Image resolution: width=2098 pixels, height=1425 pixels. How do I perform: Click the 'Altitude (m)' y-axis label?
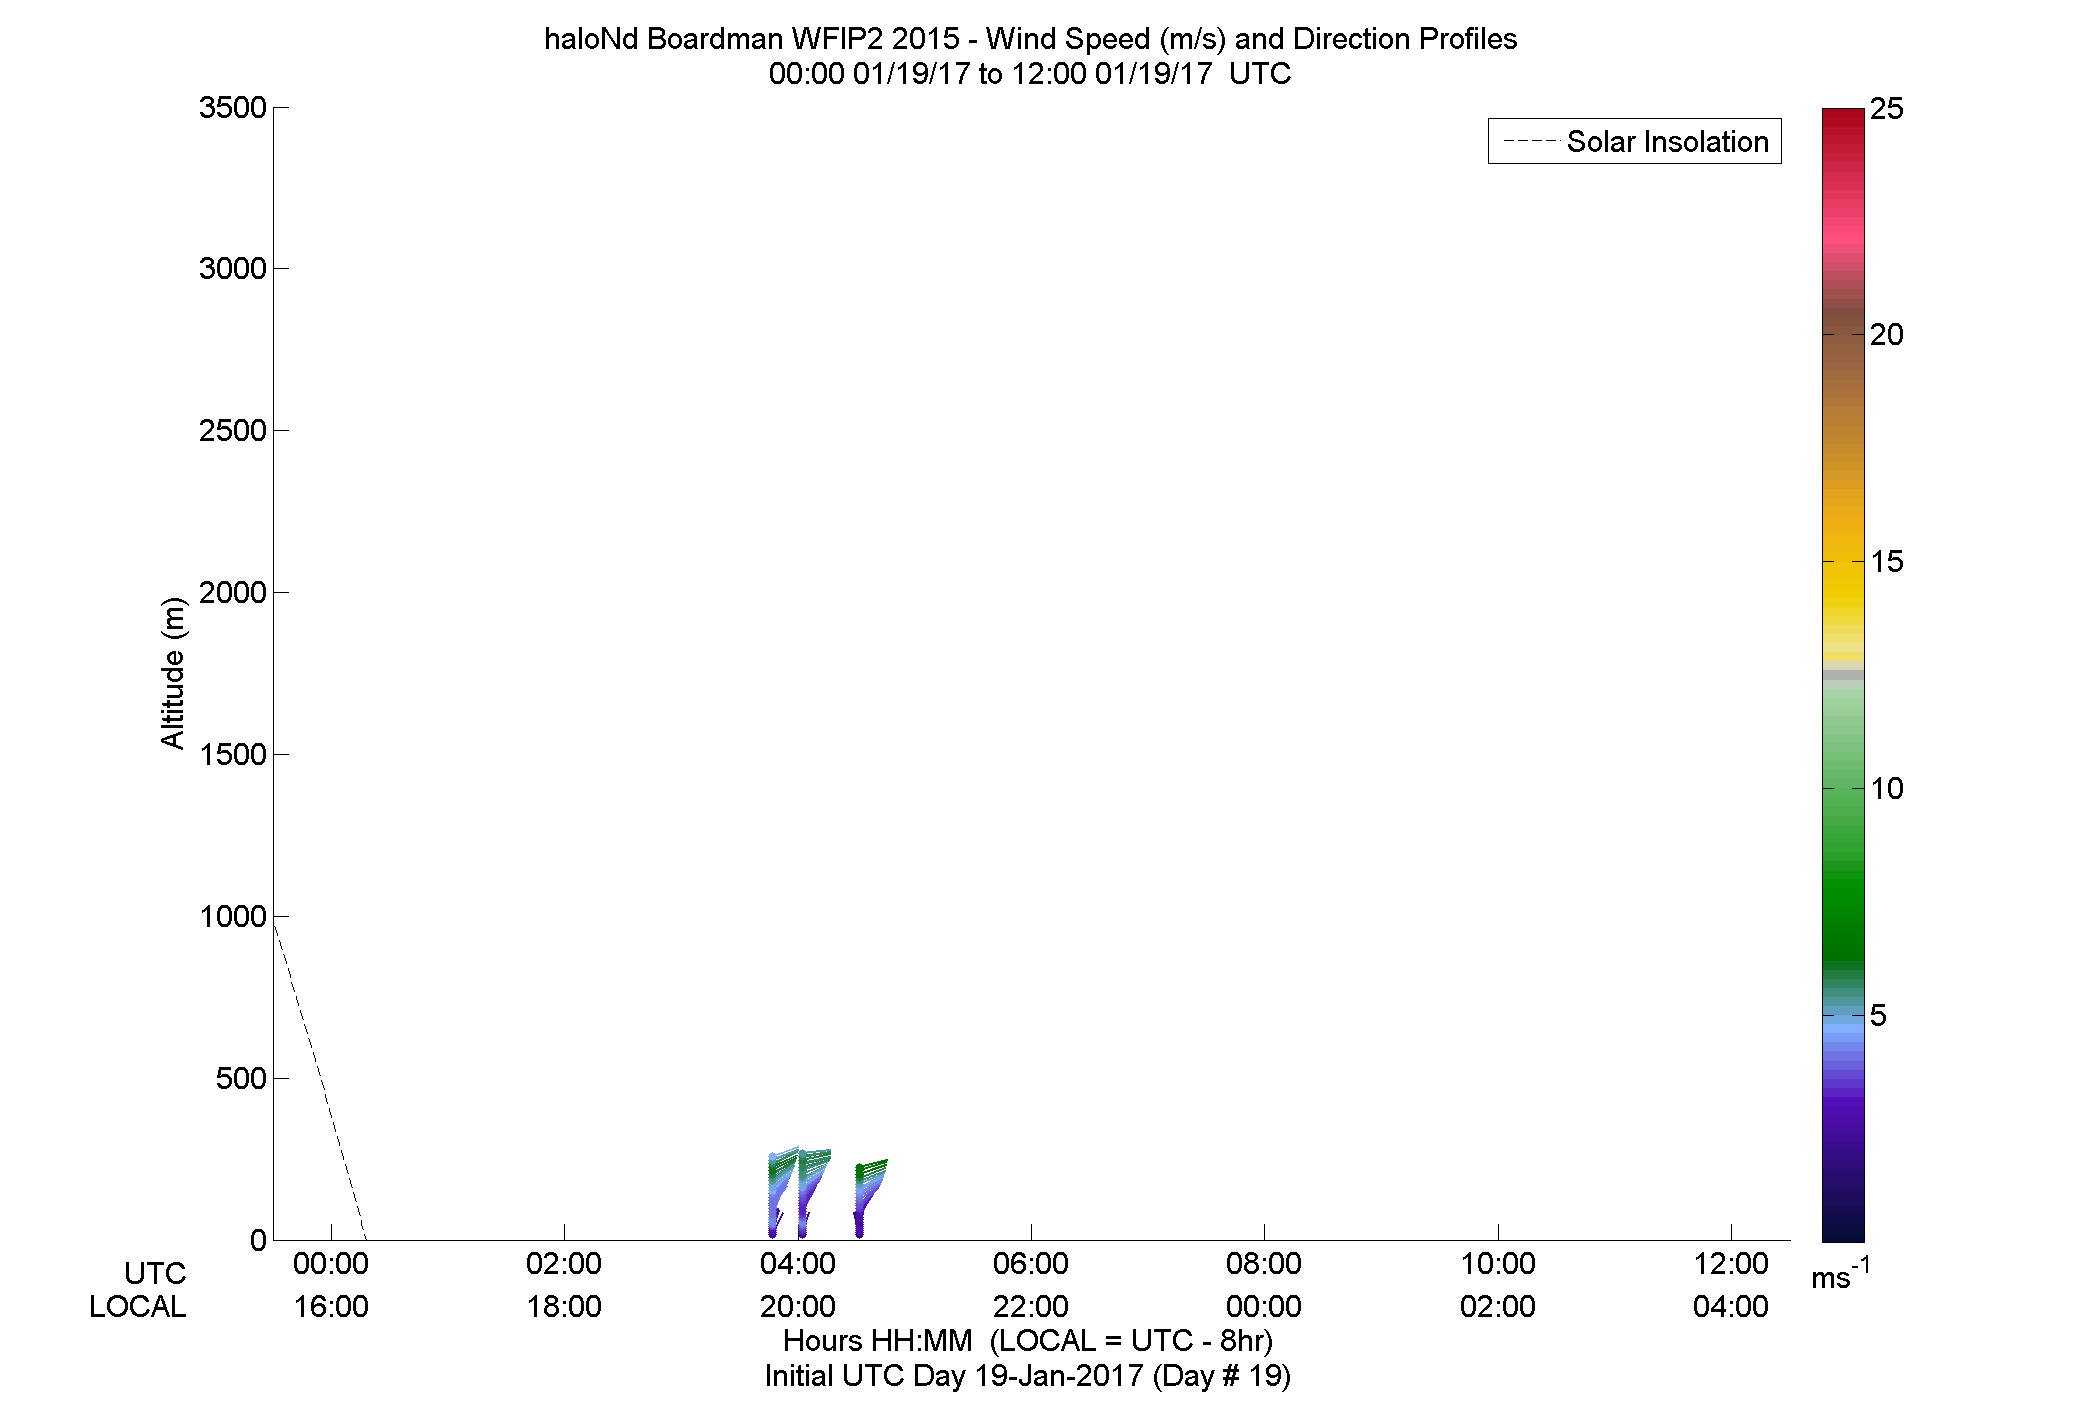(173, 673)
